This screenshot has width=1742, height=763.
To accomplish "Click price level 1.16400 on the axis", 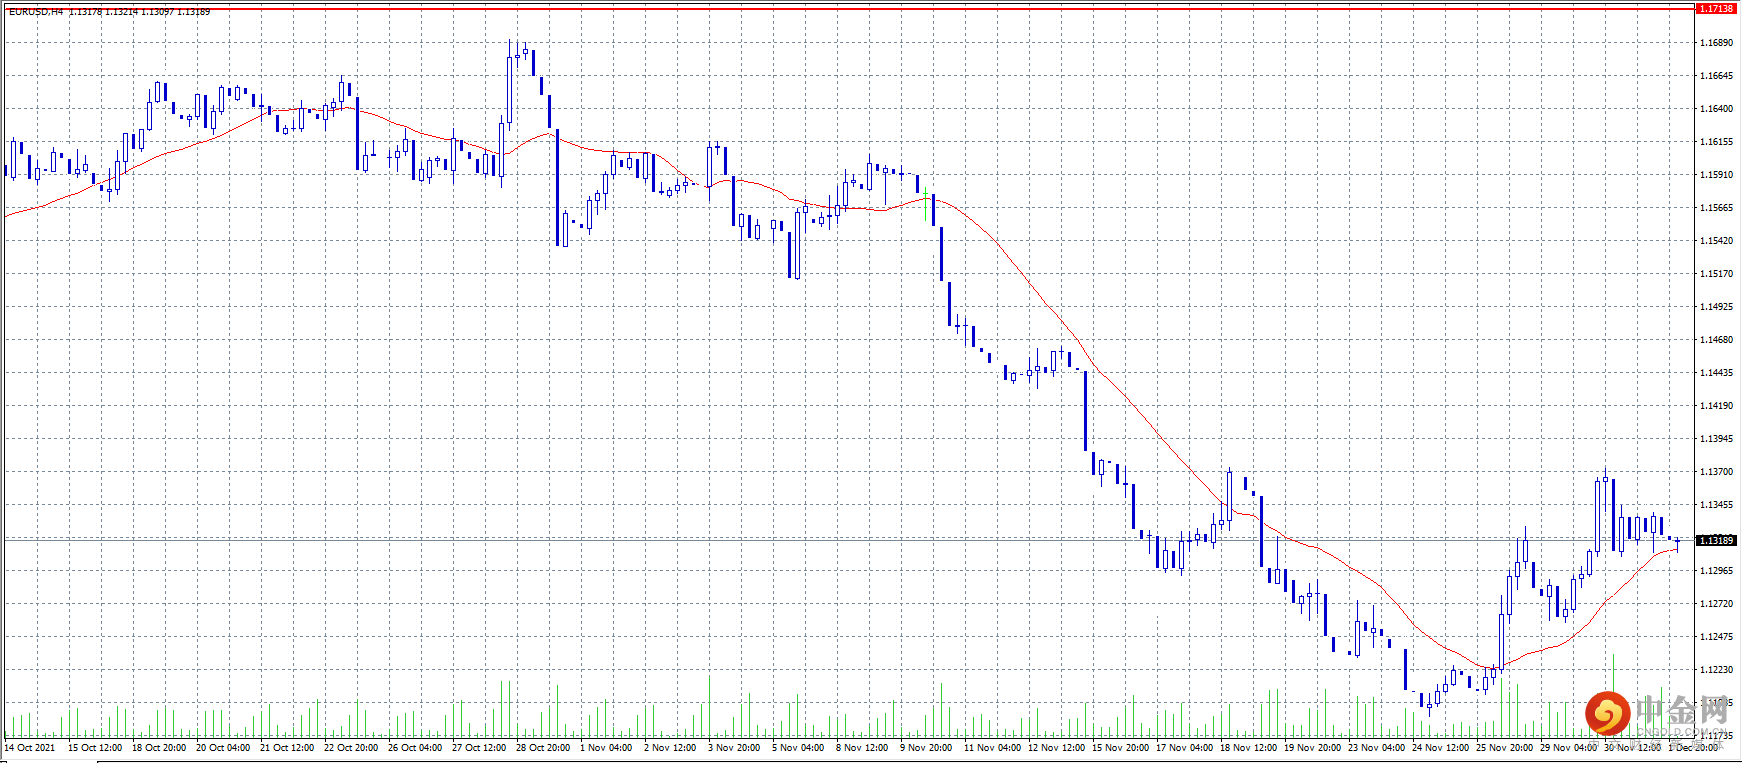I will click(x=1716, y=109).
